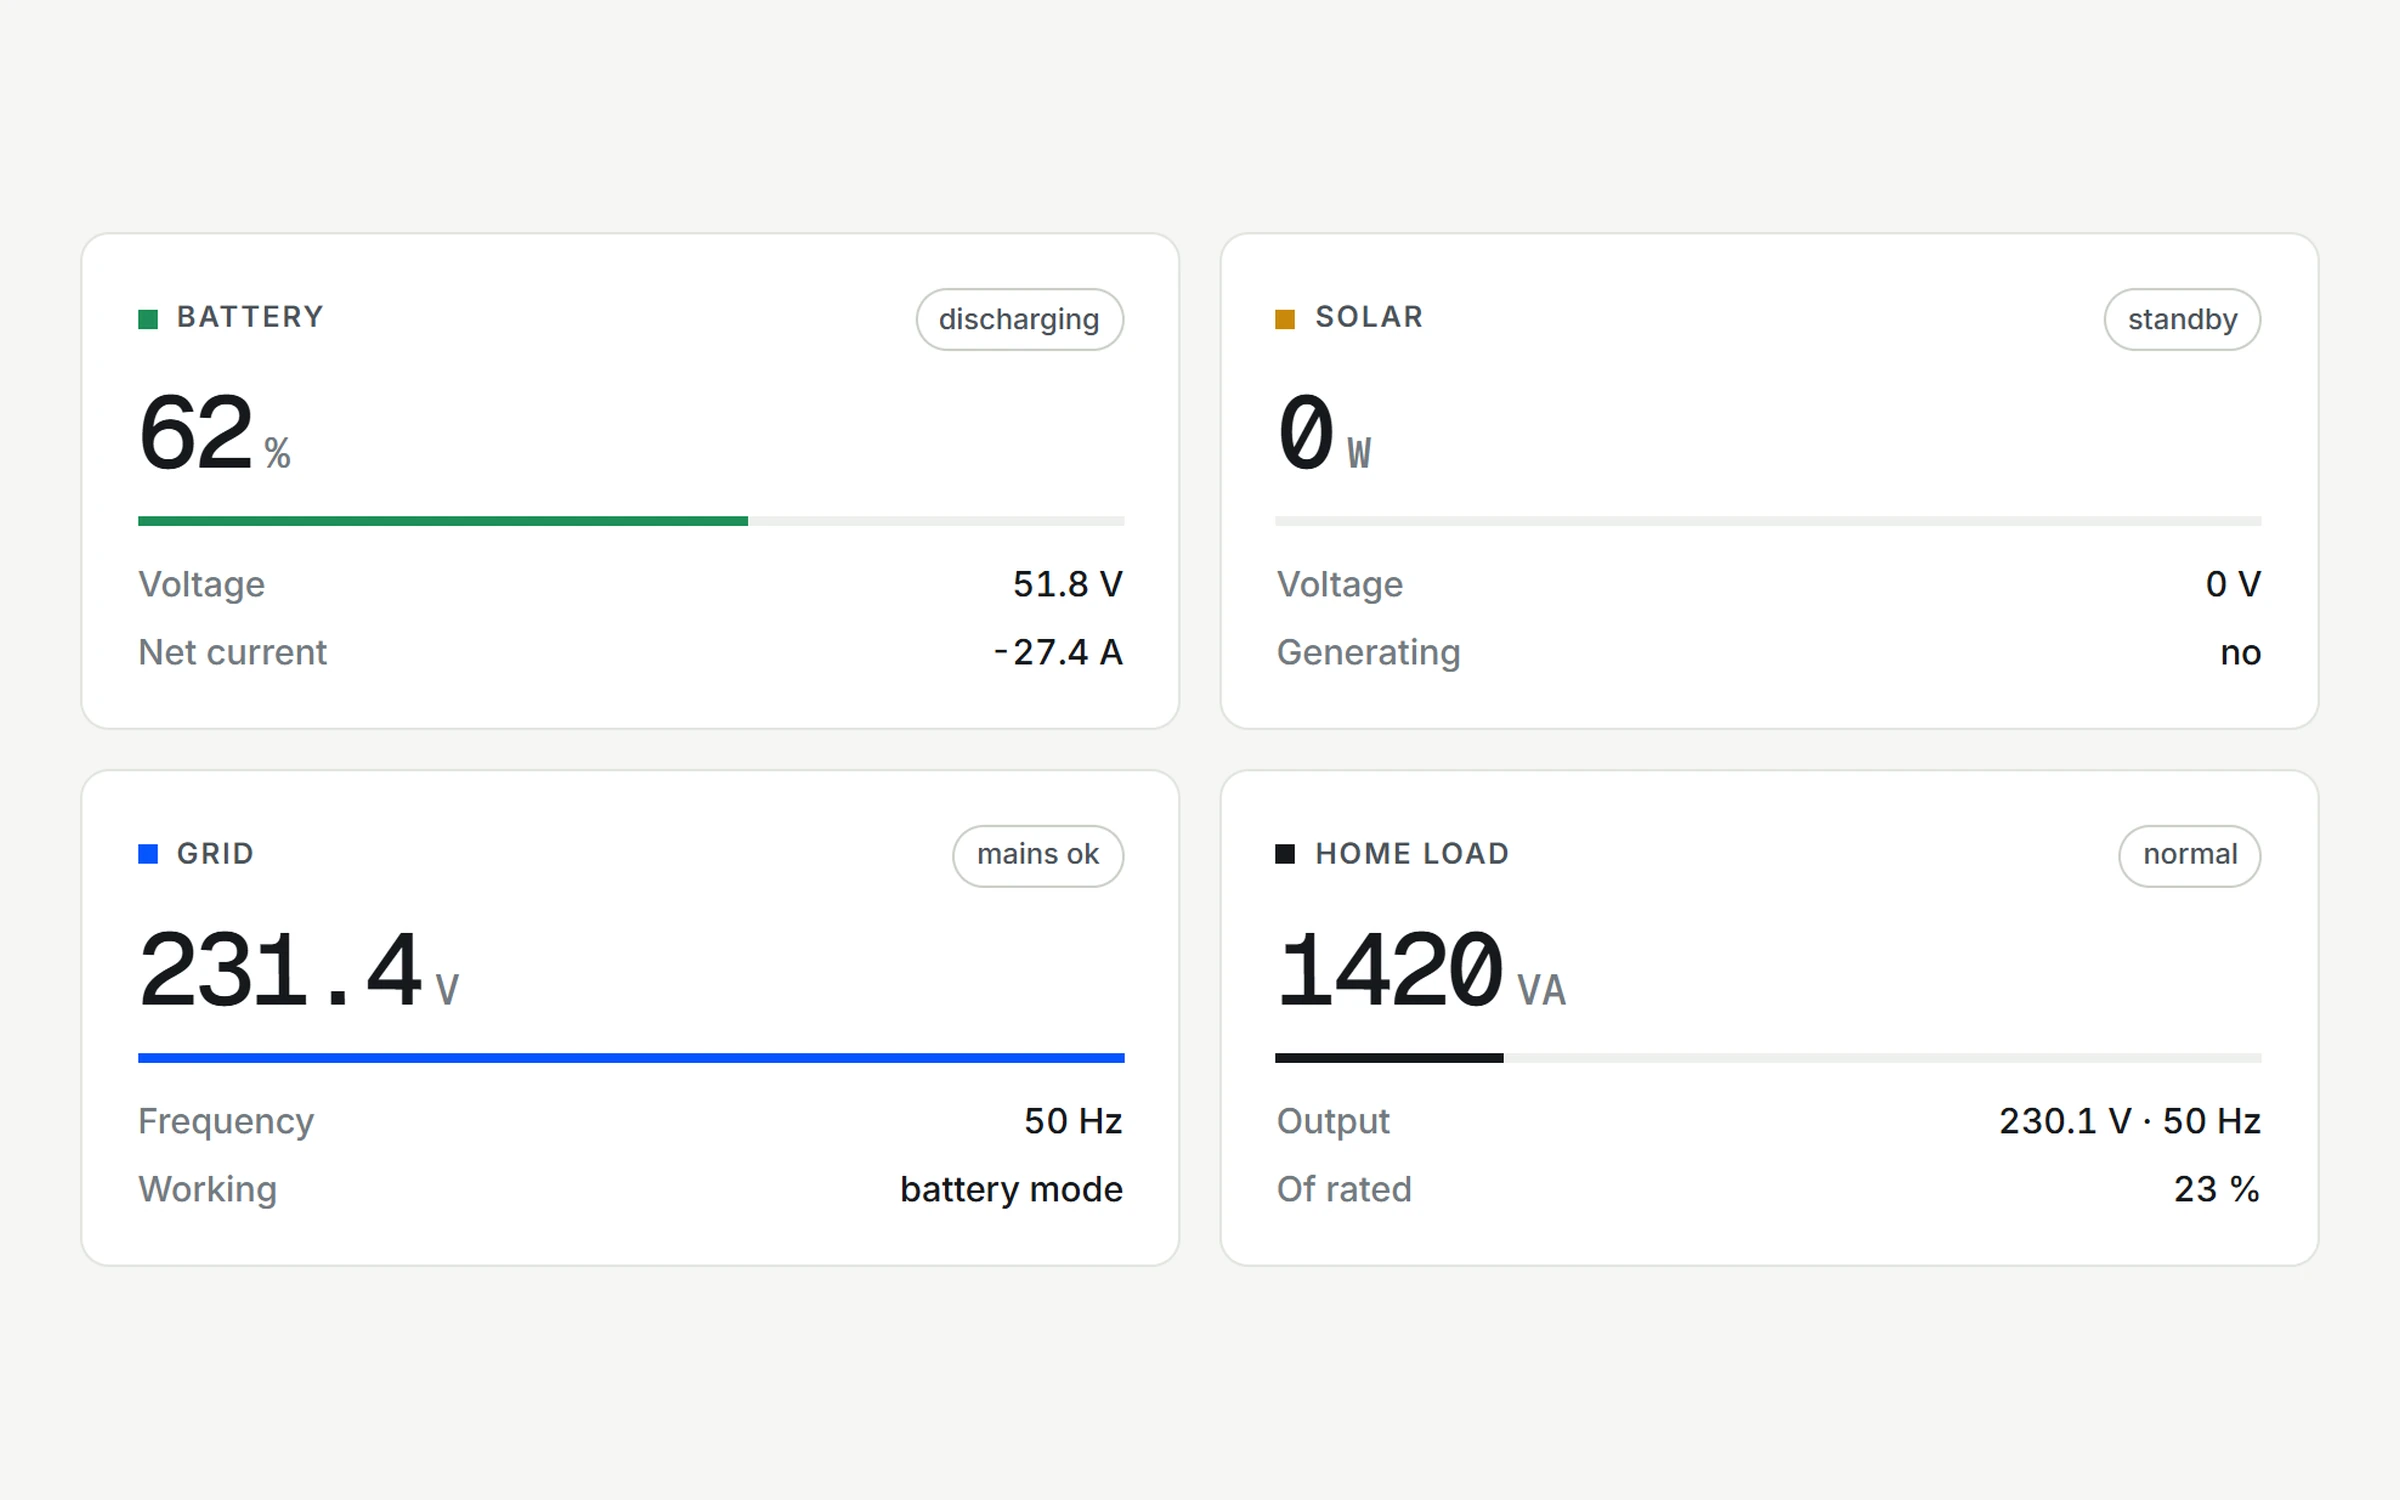Click the net current value -27.4 A
This screenshot has height=1500, width=2400.
click(1058, 652)
